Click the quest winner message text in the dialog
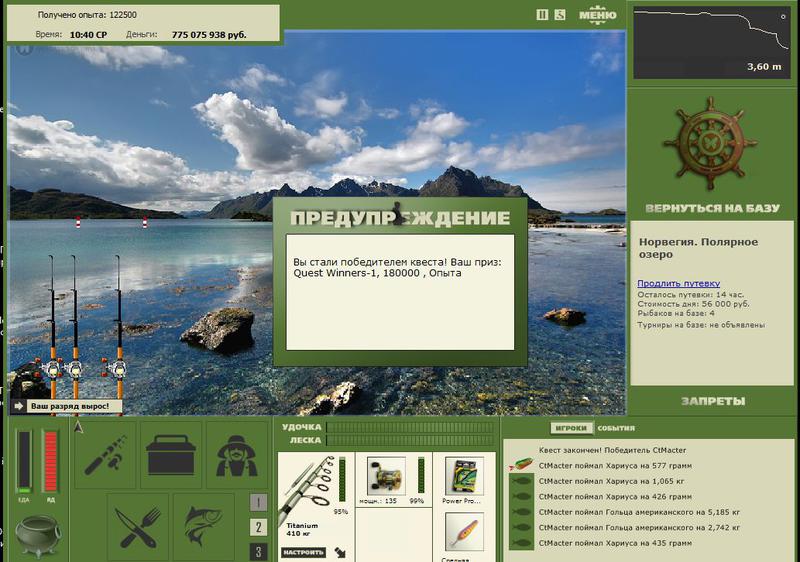 pos(397,268)
